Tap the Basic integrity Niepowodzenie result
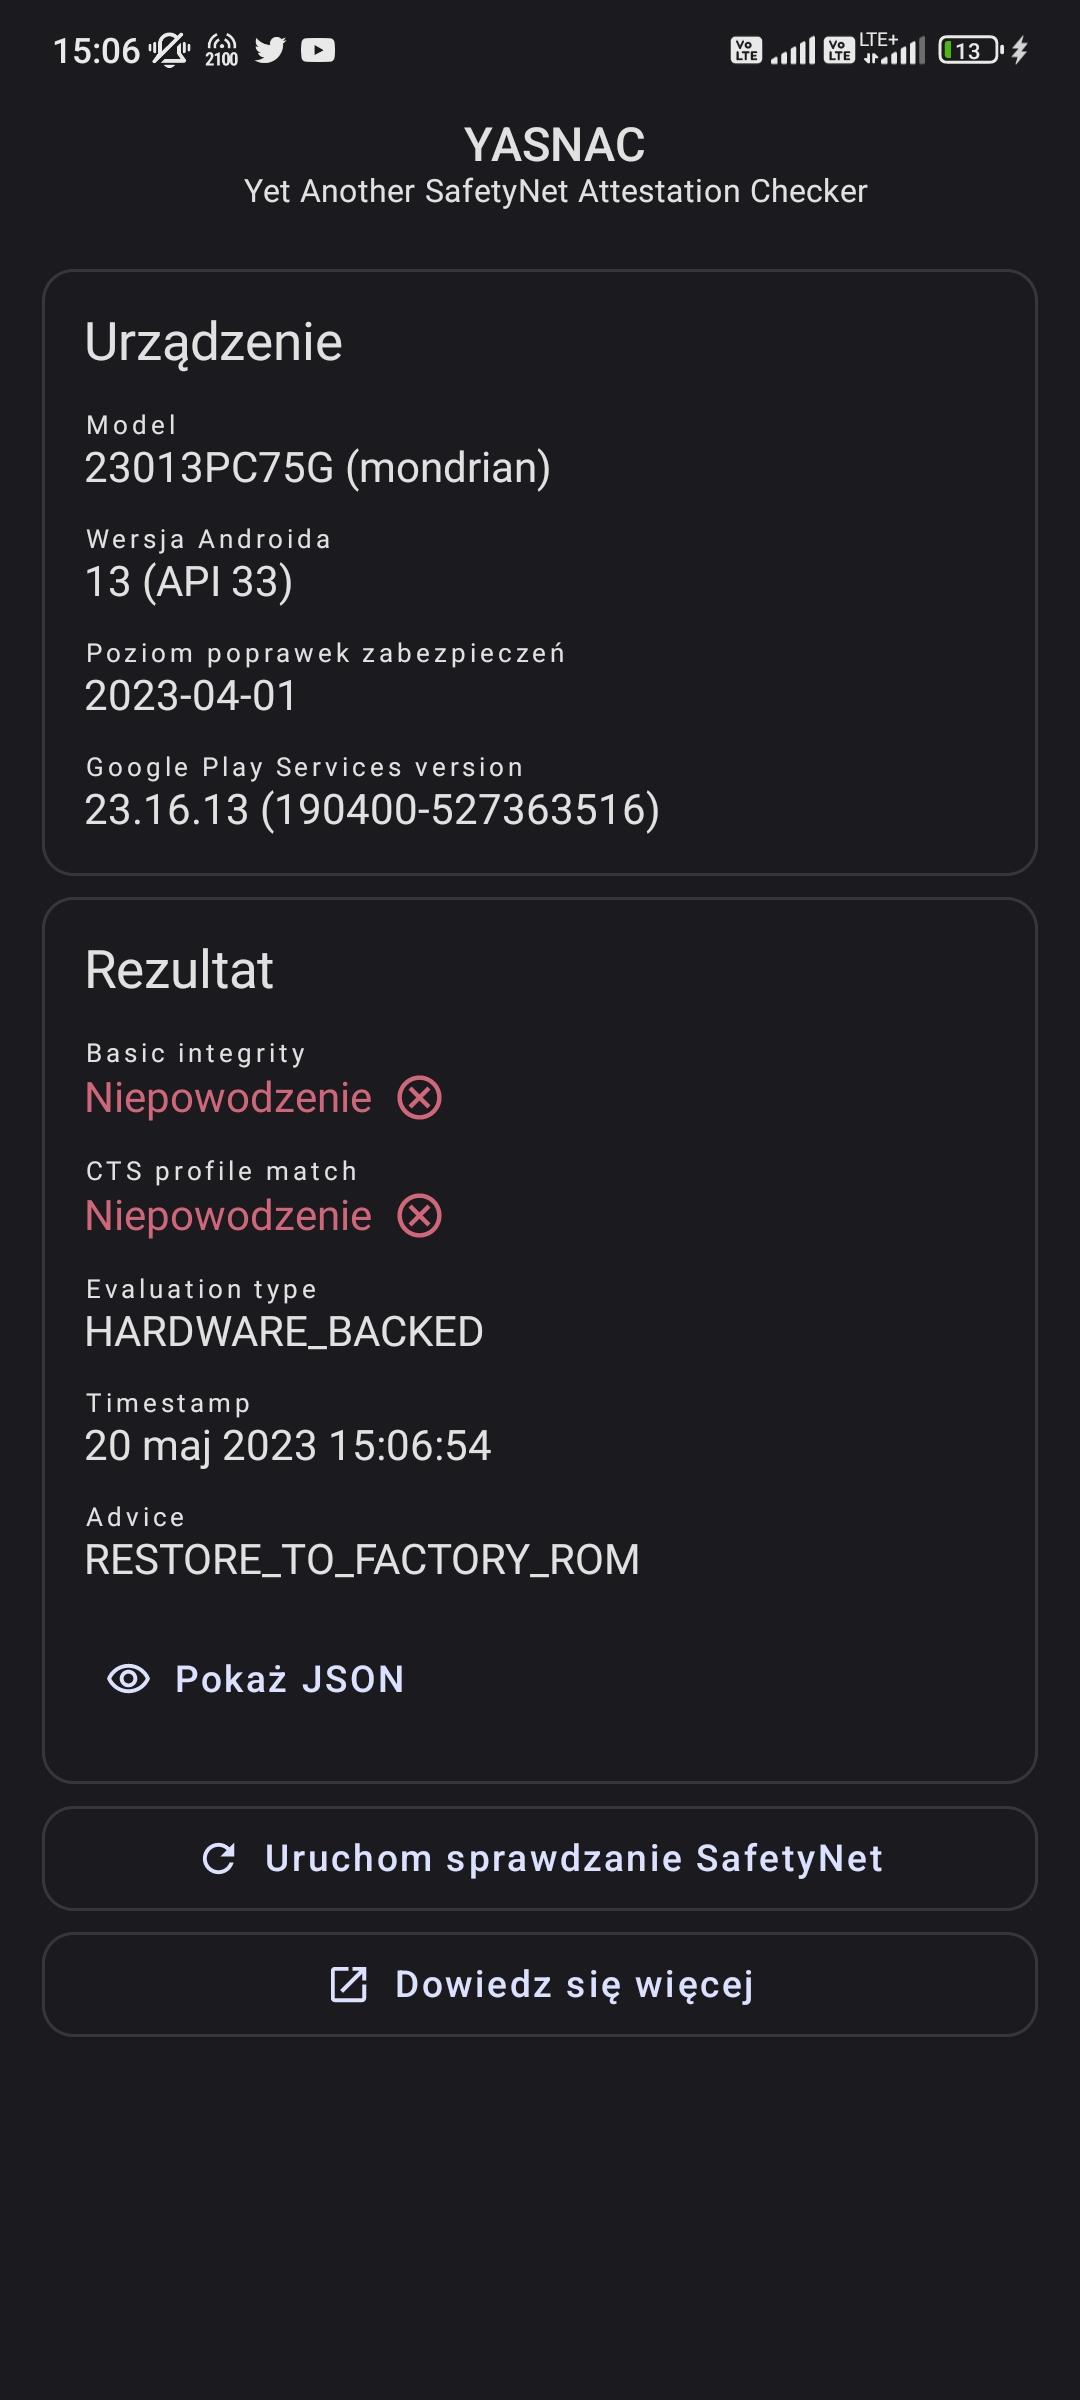The height and width of the screenshot is (2400, 1080). point(228,1098)
